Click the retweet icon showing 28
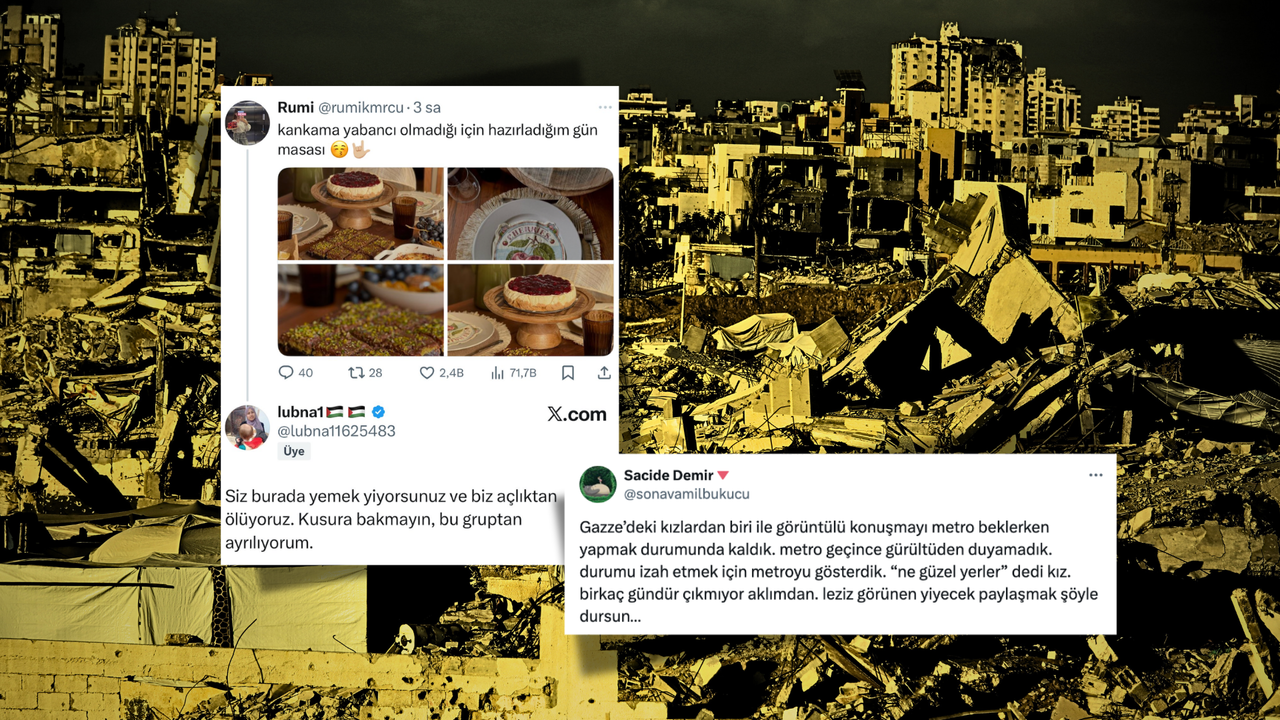The image size is (1280, 720). (355, 372)
